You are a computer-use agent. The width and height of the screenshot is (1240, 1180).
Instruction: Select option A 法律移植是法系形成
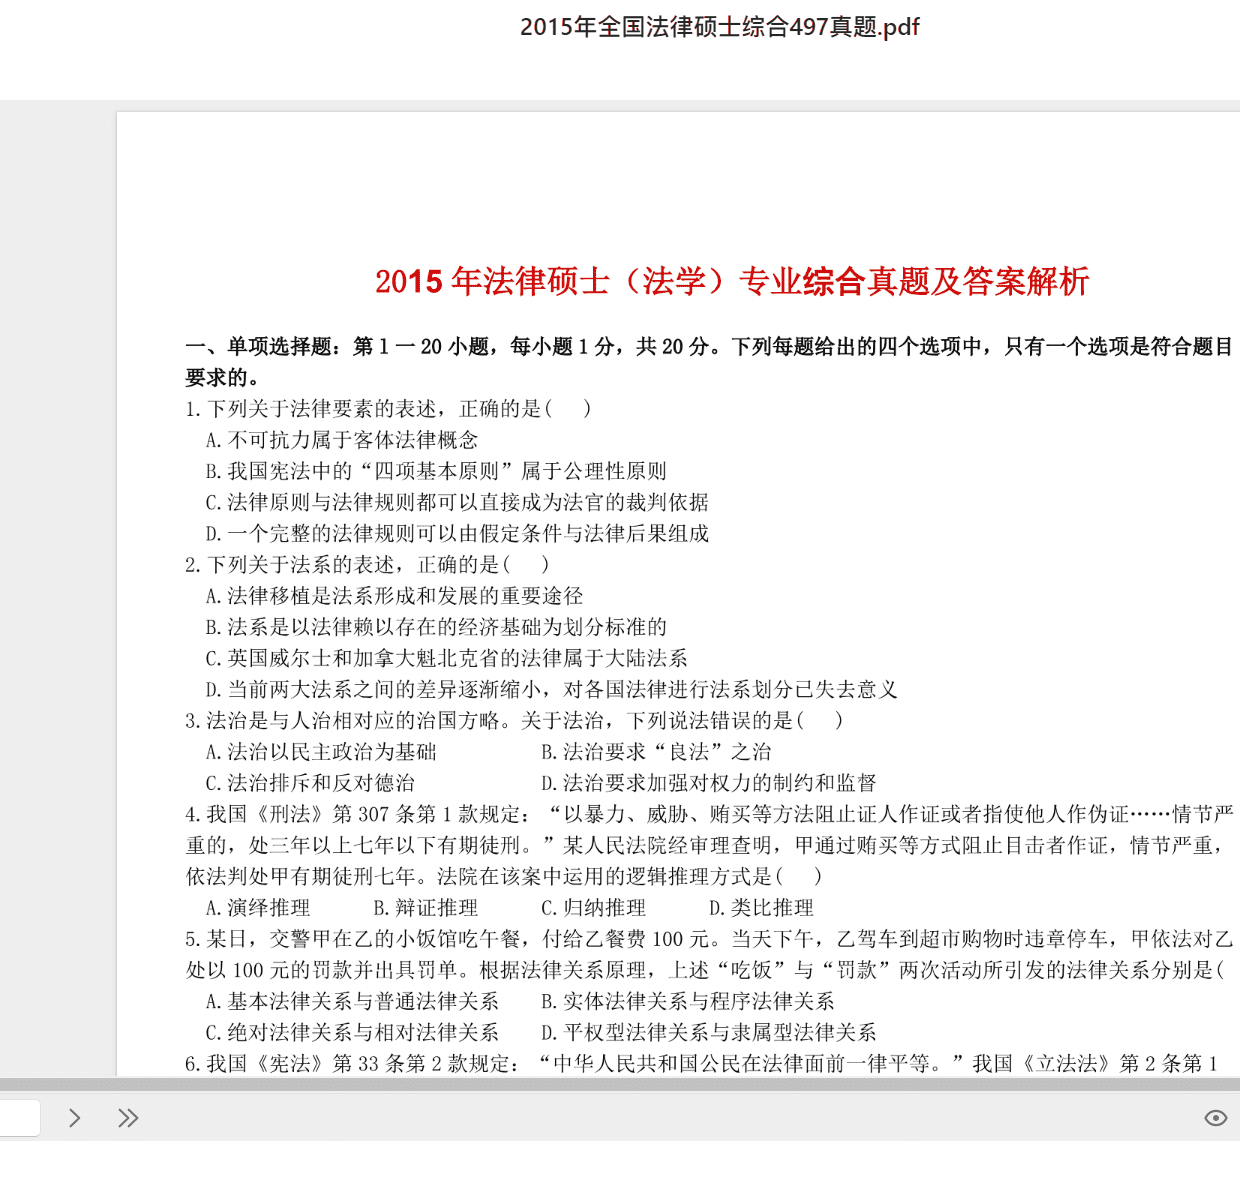tap(394, 596)
